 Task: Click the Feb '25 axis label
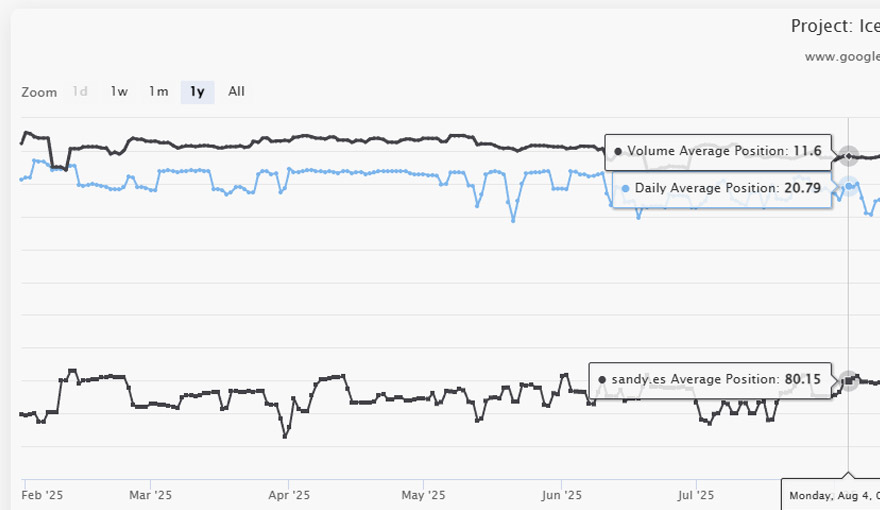click(42, 495)
